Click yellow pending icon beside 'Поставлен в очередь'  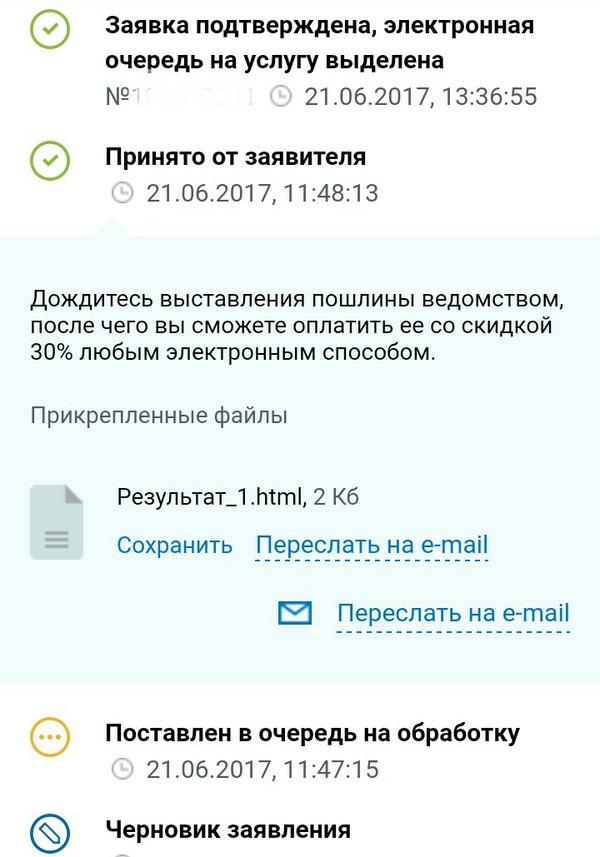click(50, 738)
